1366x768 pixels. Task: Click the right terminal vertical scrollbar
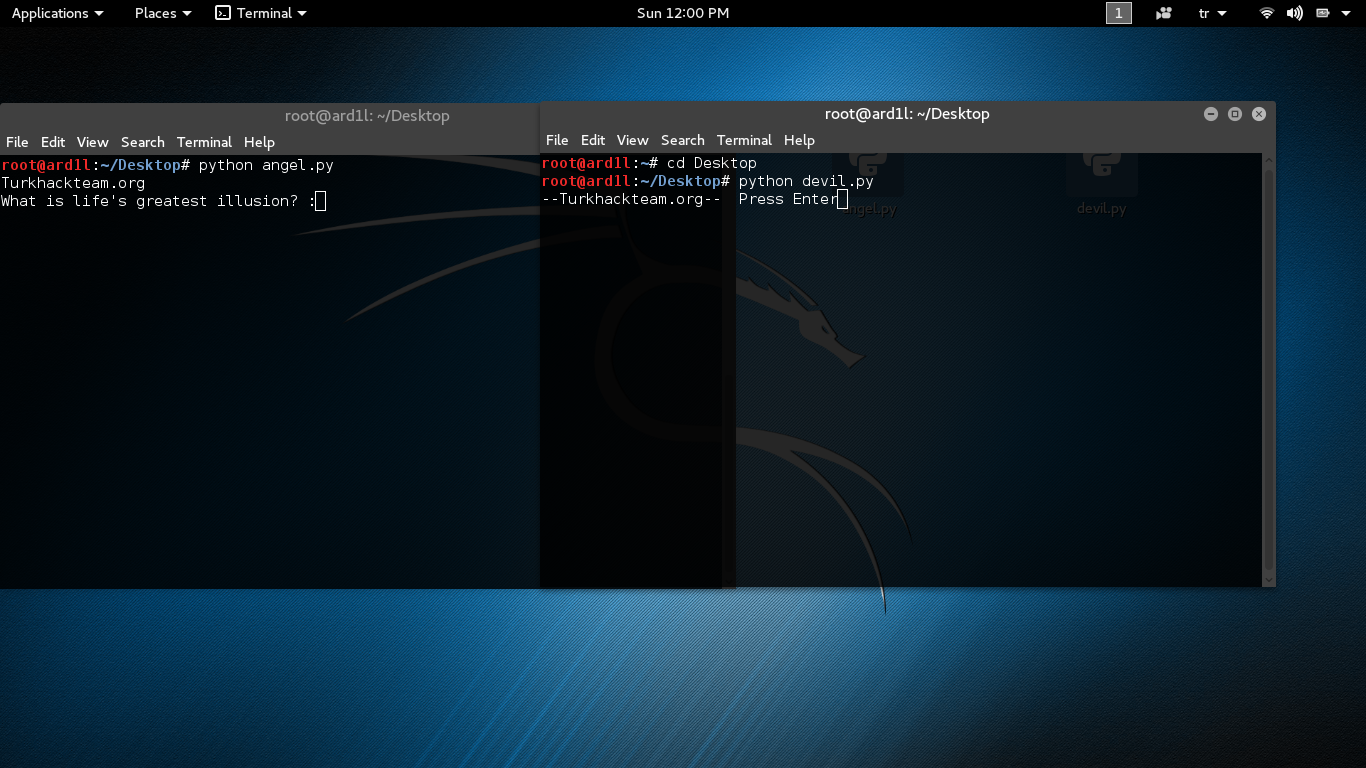1269,370
